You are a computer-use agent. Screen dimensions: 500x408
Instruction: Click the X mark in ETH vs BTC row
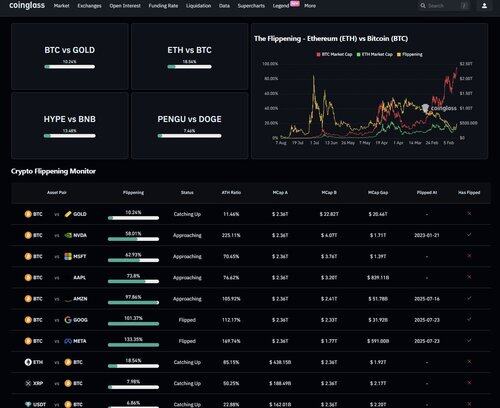coord(469,362)
